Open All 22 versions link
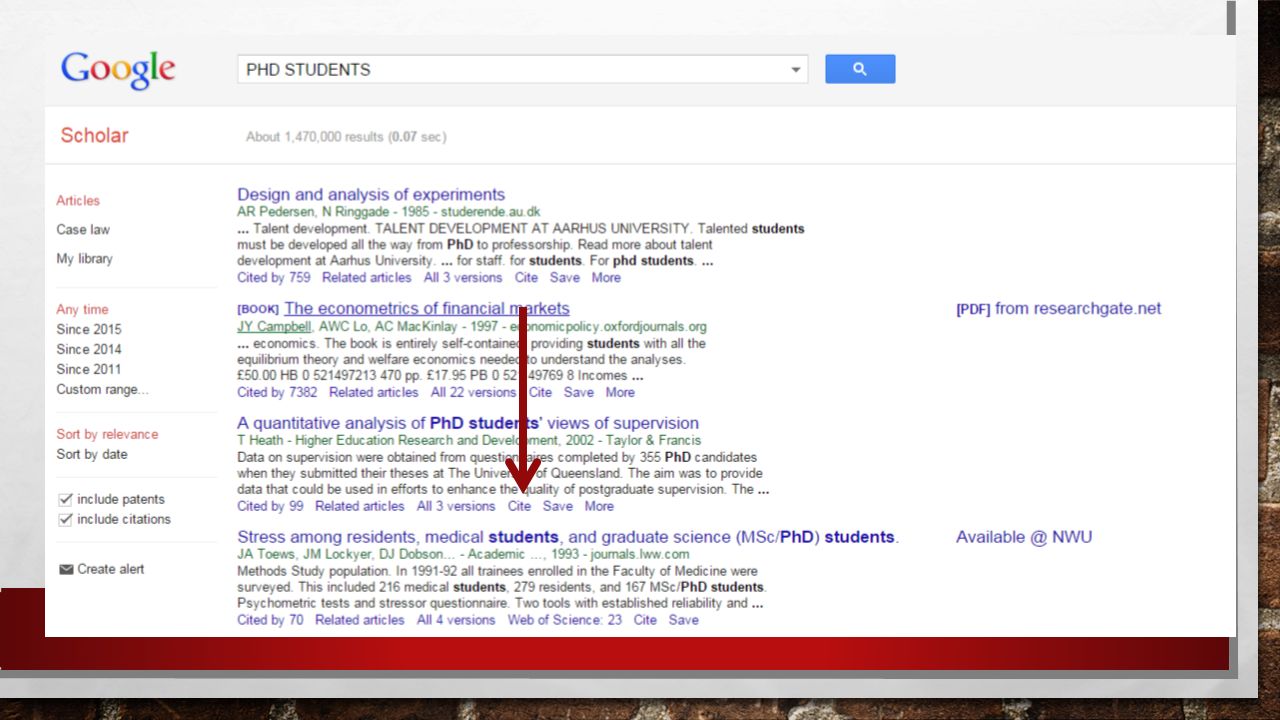 473,392
